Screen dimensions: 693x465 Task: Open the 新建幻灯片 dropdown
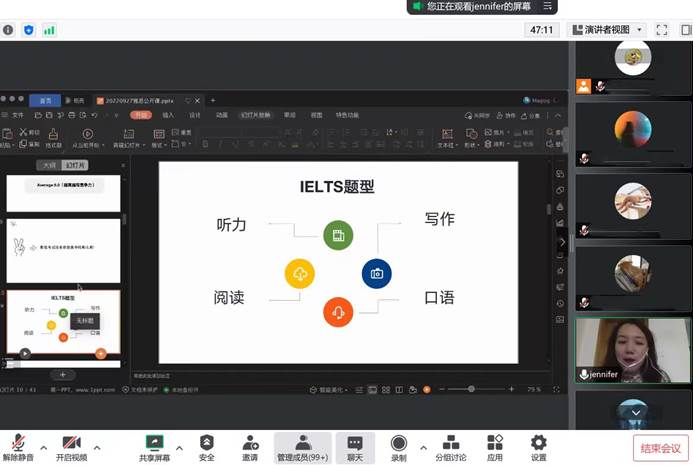129,138
